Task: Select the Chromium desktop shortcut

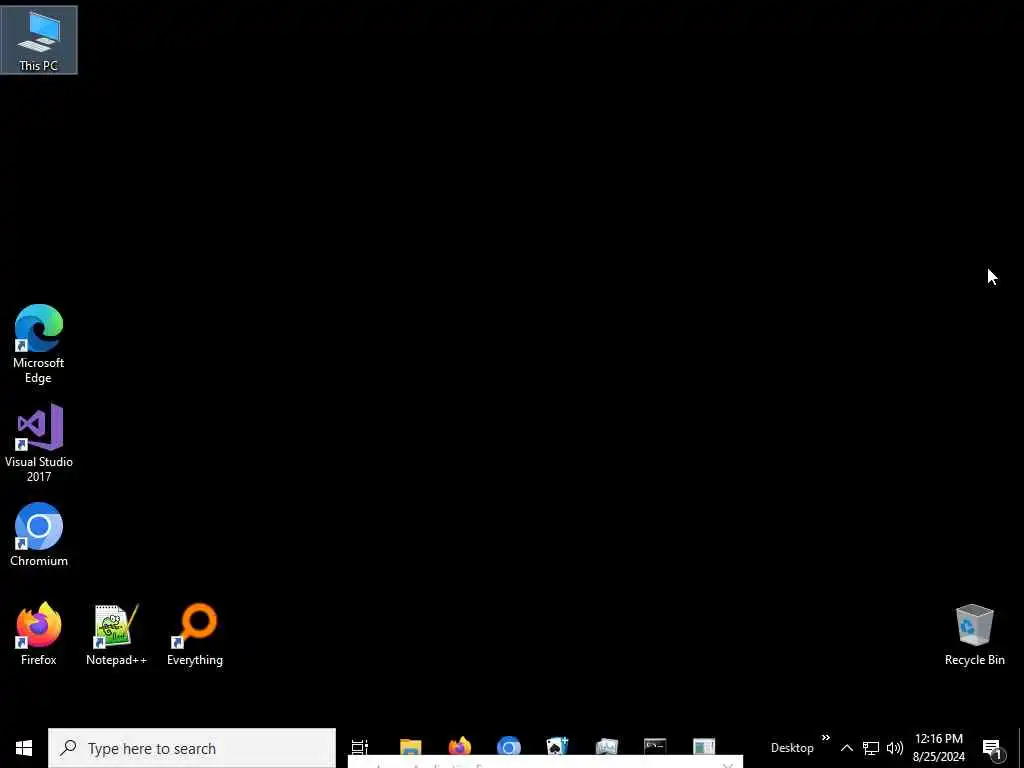Action: (39, 535)
